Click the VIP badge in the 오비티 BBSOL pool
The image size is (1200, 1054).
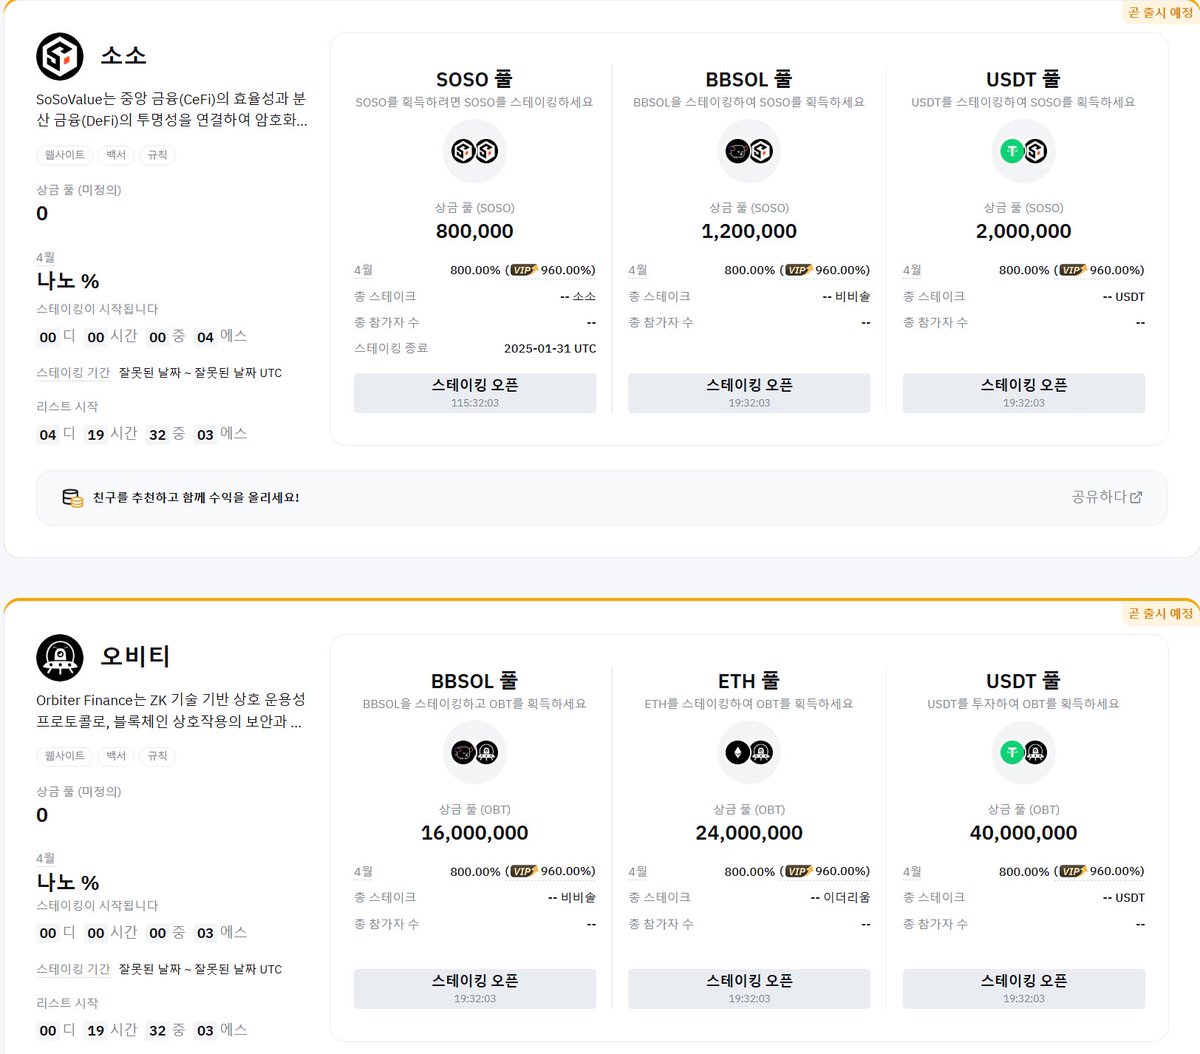[524, 871]
